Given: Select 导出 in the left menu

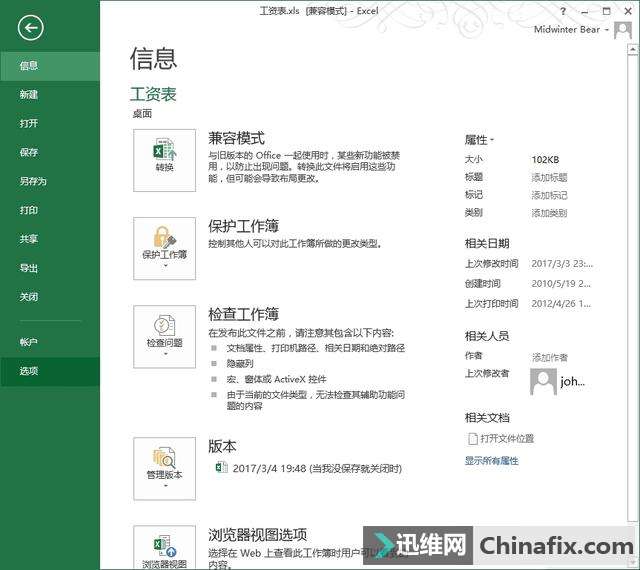Looking at the screenshot, I should point(49,268).
